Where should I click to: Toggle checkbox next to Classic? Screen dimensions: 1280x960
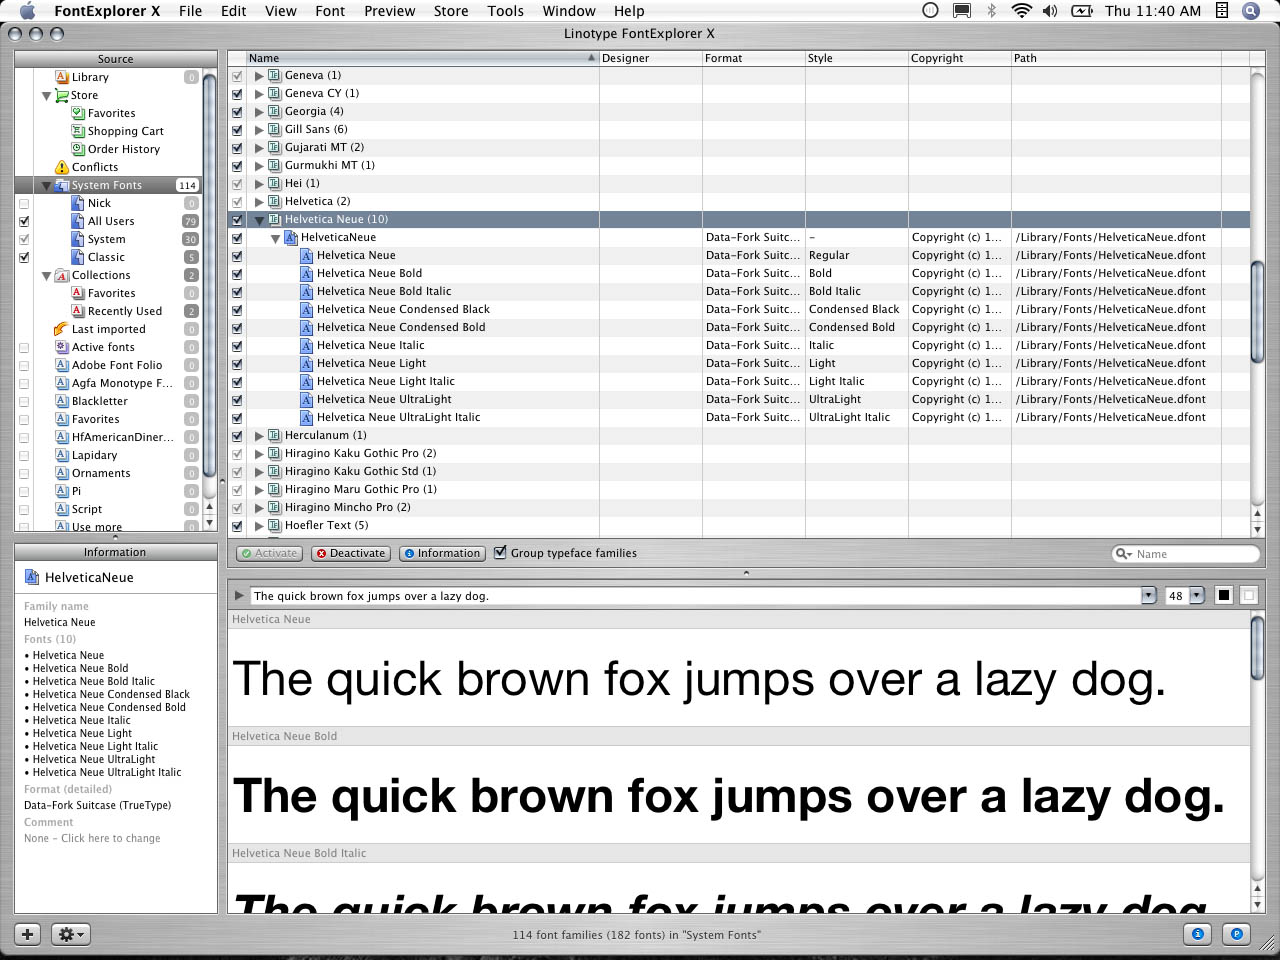coord(24,257)
